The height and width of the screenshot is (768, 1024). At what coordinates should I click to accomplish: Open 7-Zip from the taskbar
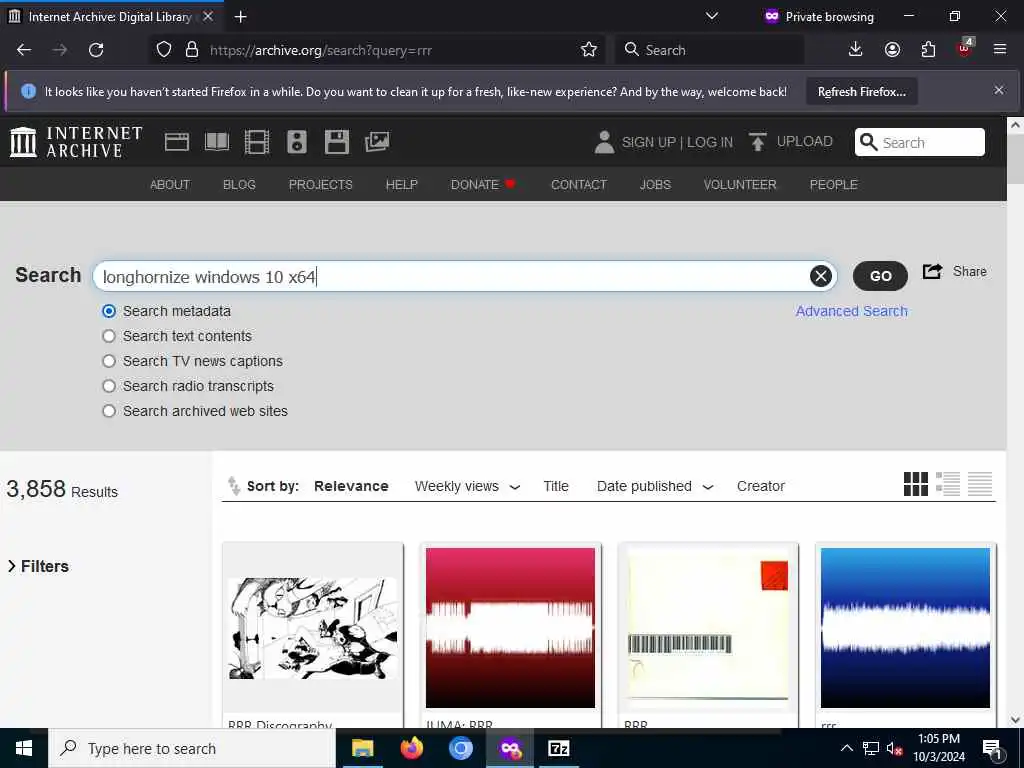pos(558,748)
